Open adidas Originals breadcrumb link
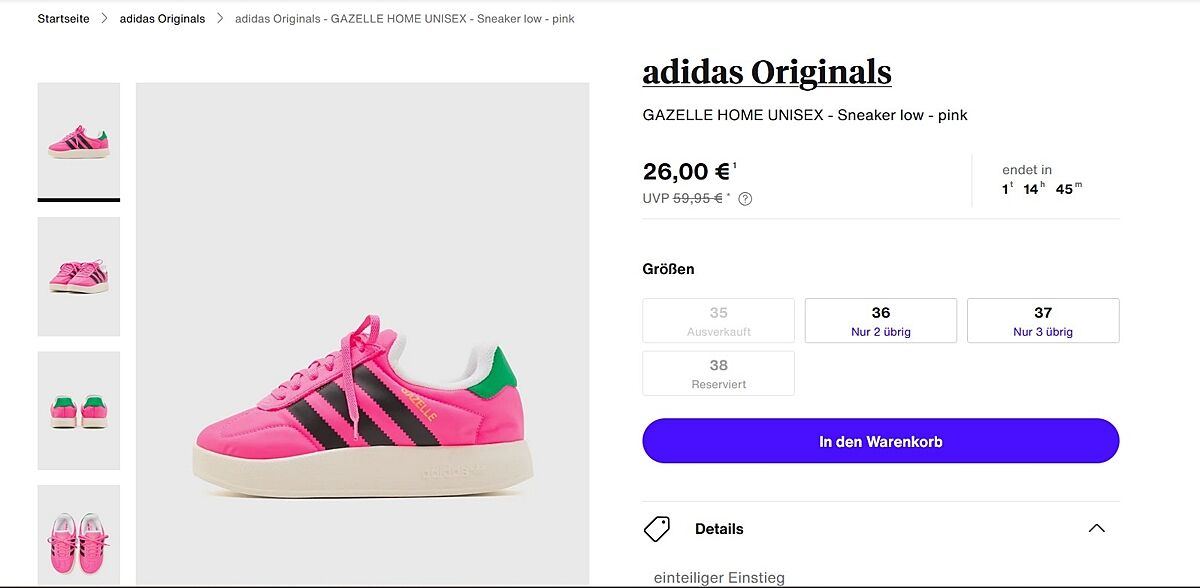1200x588 pixels. 162,19
